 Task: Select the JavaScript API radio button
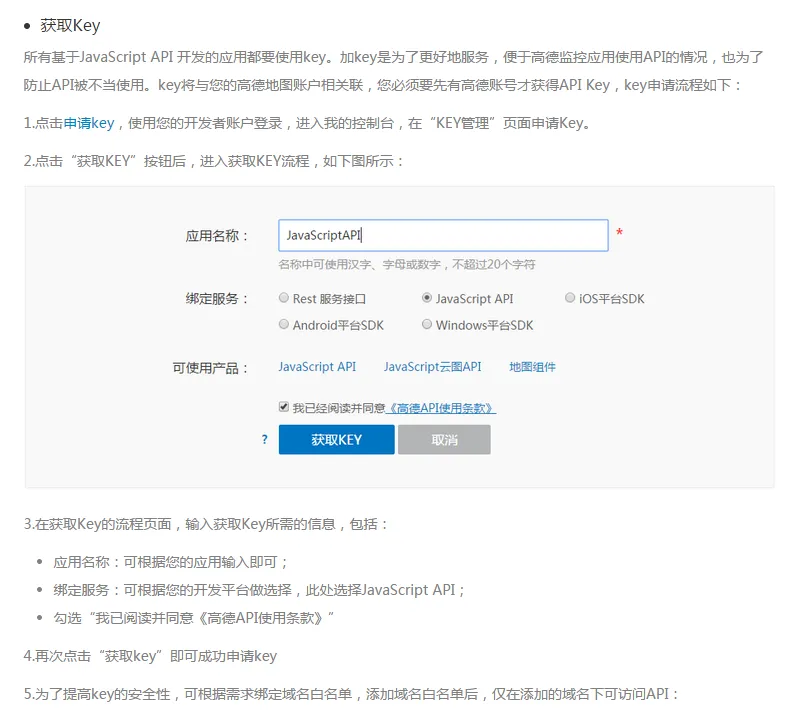pos(427,298)
